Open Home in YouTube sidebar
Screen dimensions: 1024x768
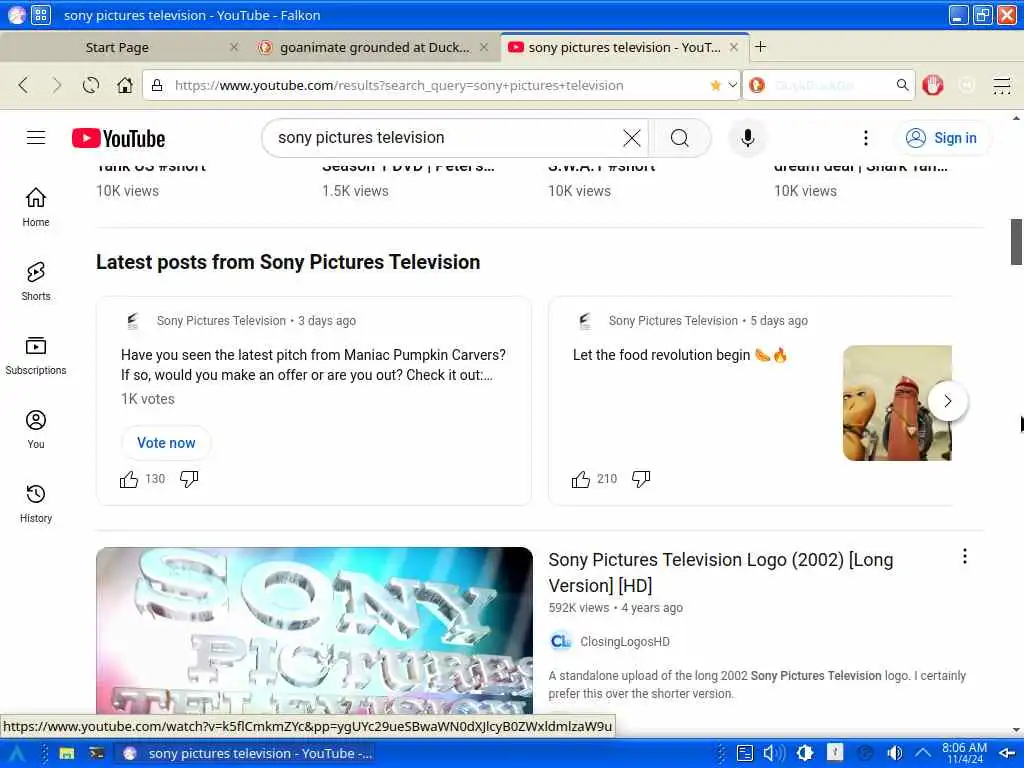point(36,207)
